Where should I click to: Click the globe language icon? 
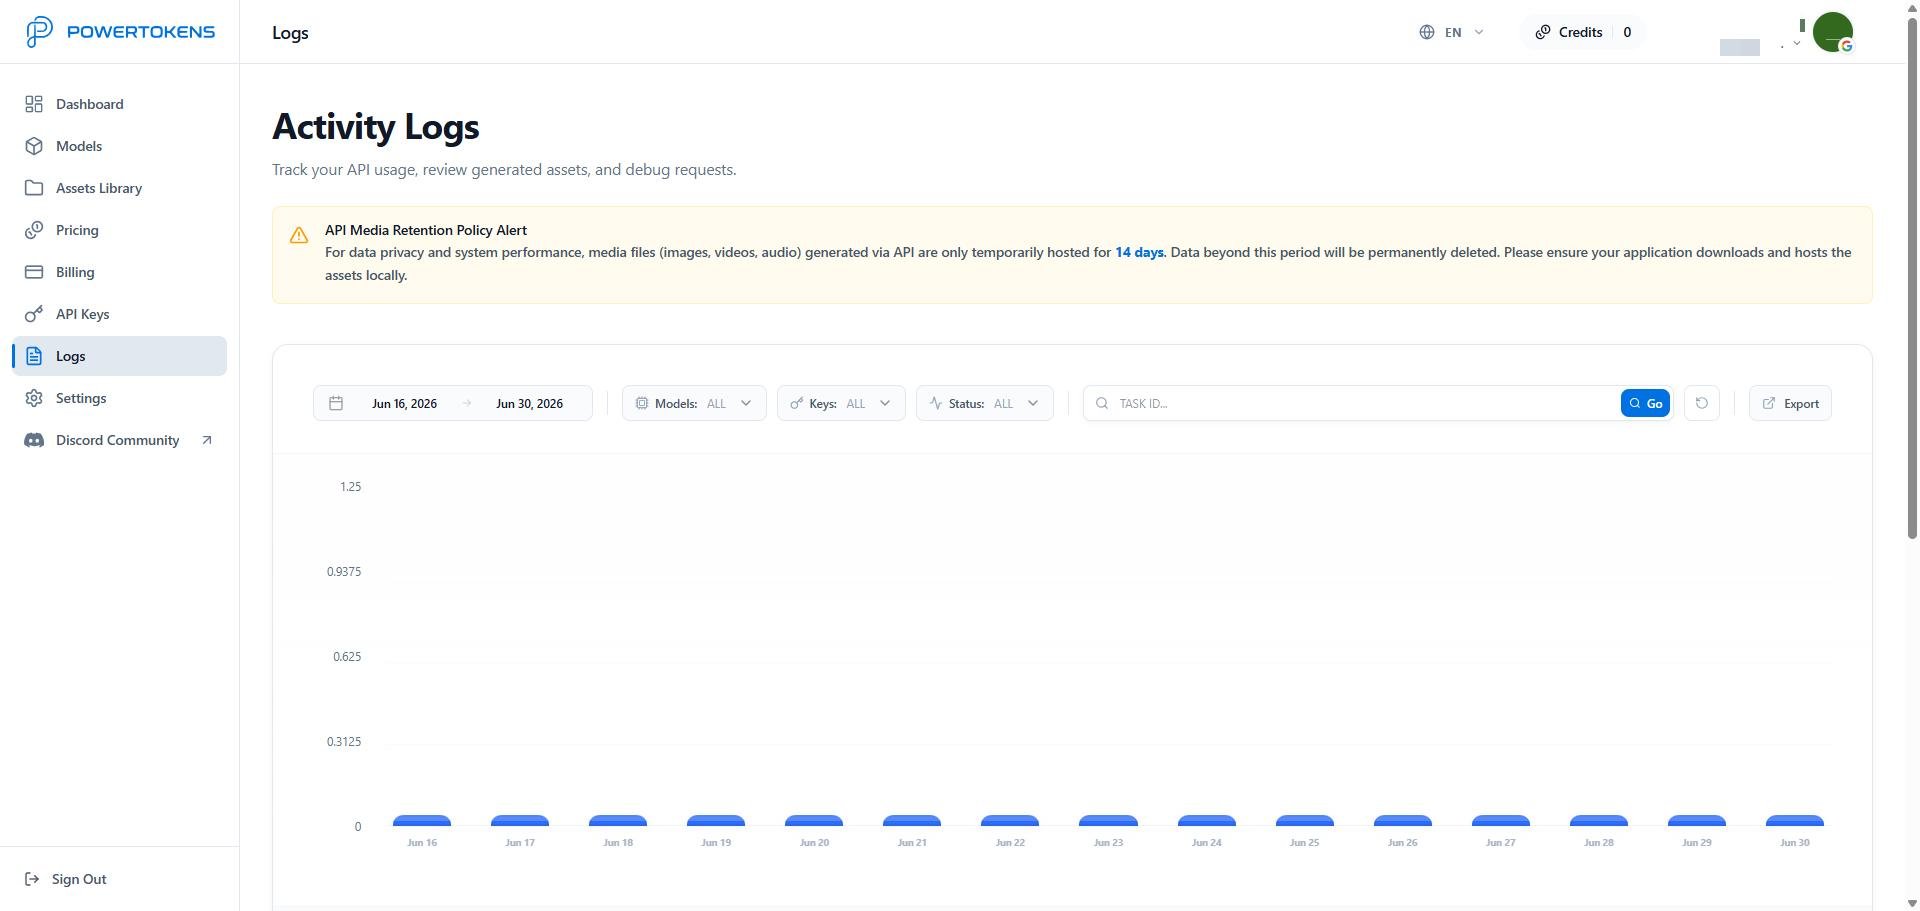coord(1427,32)
